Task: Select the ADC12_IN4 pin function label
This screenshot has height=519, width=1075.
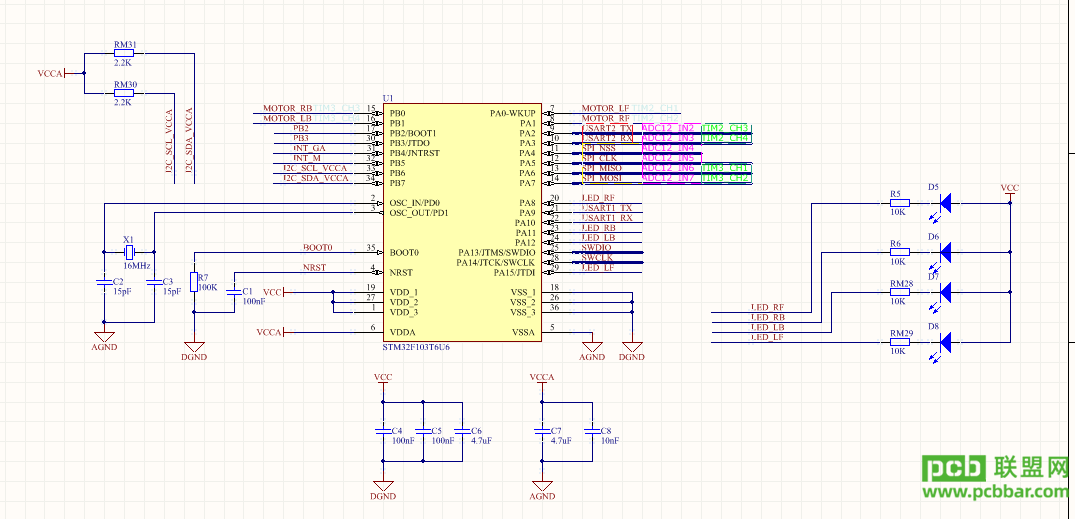Action: coord(668,148)
